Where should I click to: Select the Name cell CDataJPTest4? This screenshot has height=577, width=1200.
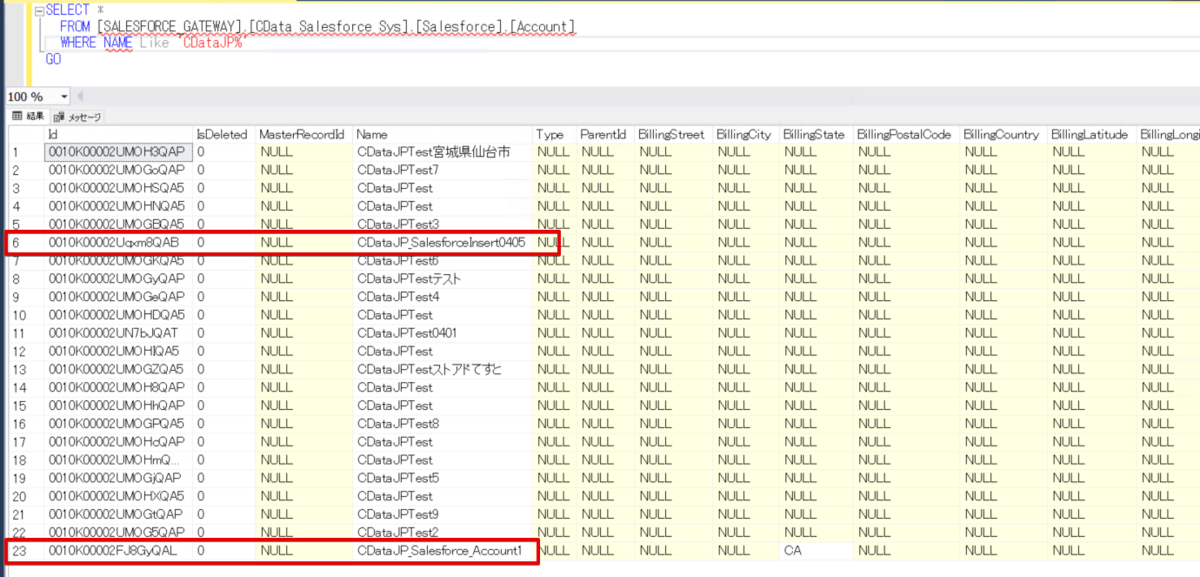coord(442,297)
